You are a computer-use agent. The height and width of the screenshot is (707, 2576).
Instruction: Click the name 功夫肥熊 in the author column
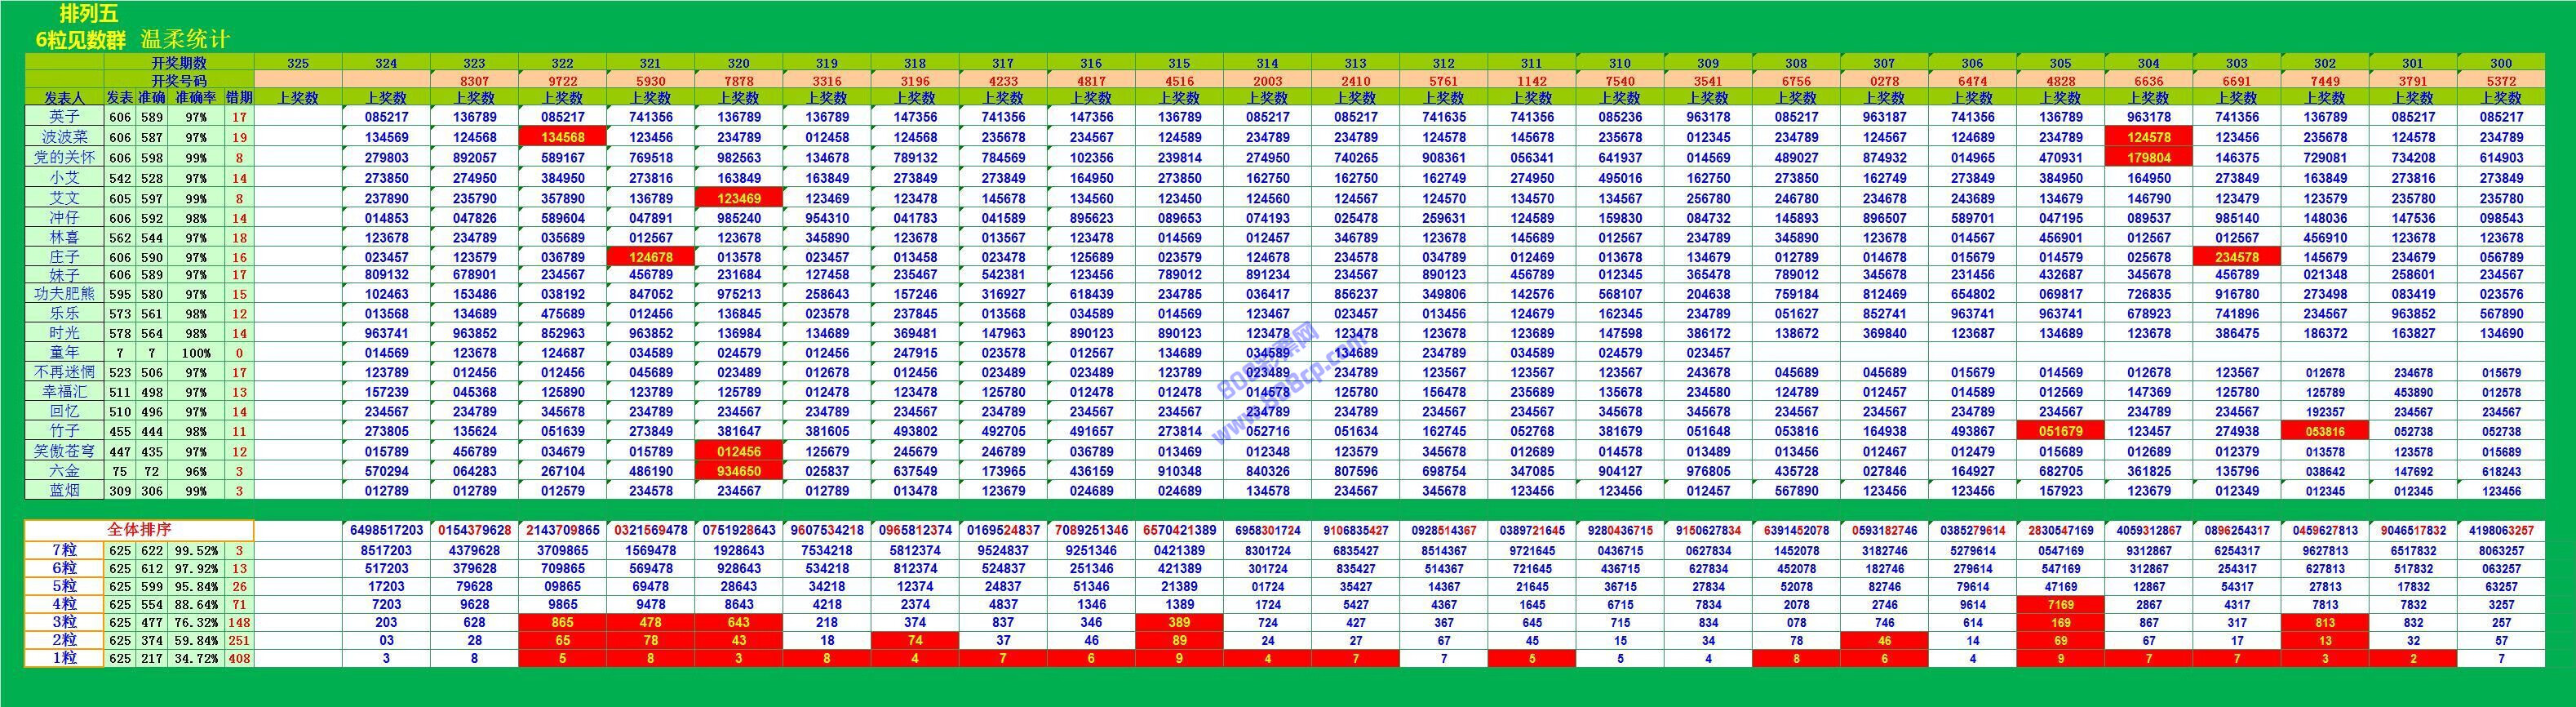tap(64, 294)
